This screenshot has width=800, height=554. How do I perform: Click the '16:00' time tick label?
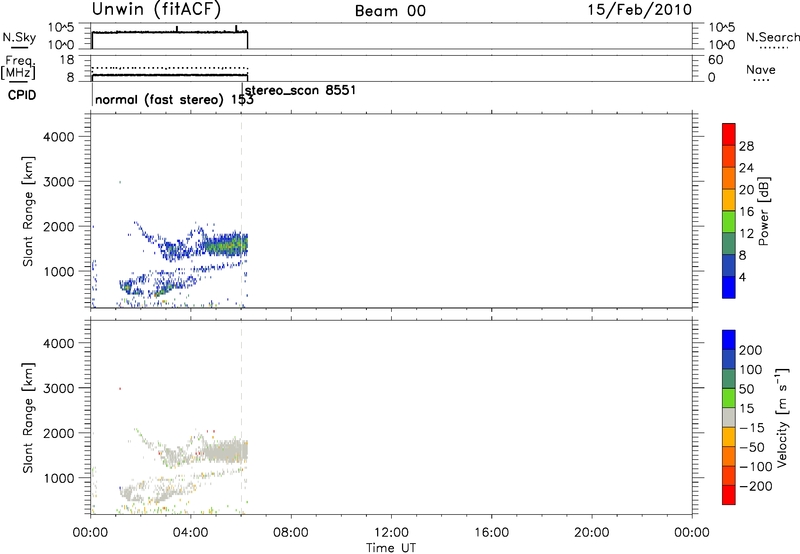491,533
